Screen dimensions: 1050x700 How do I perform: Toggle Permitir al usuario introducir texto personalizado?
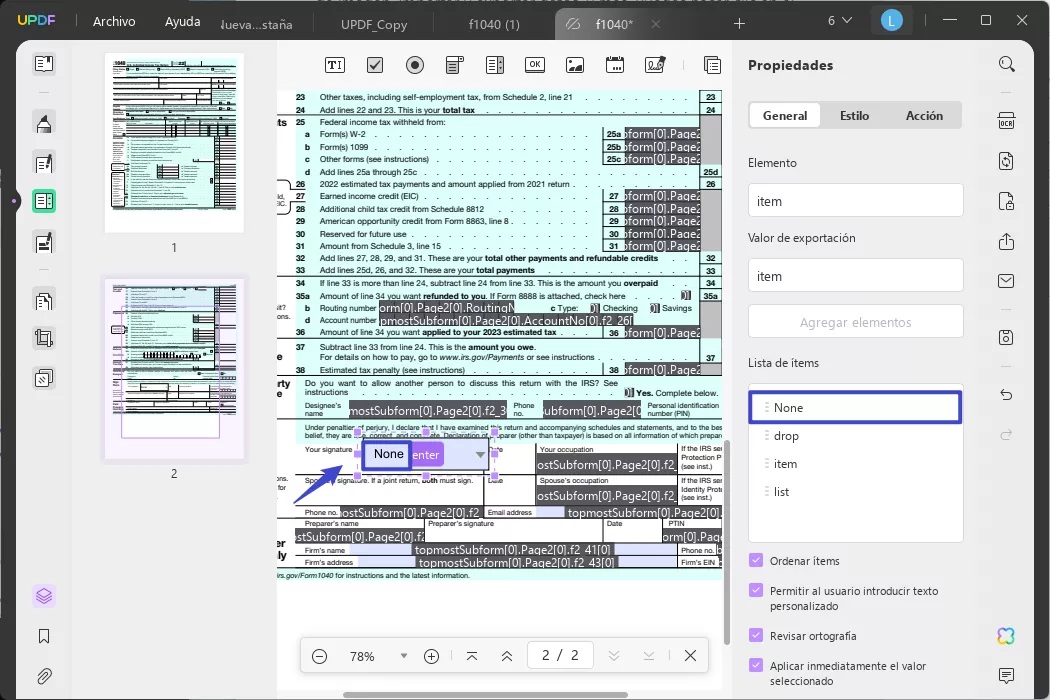point(756,590)
